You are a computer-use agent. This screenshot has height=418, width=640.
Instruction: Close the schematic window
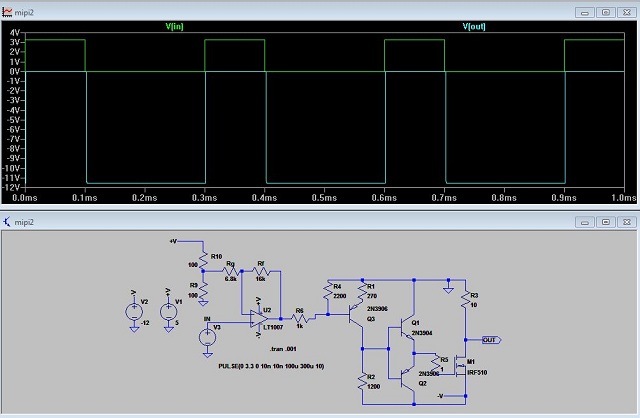tap(626, 221)
